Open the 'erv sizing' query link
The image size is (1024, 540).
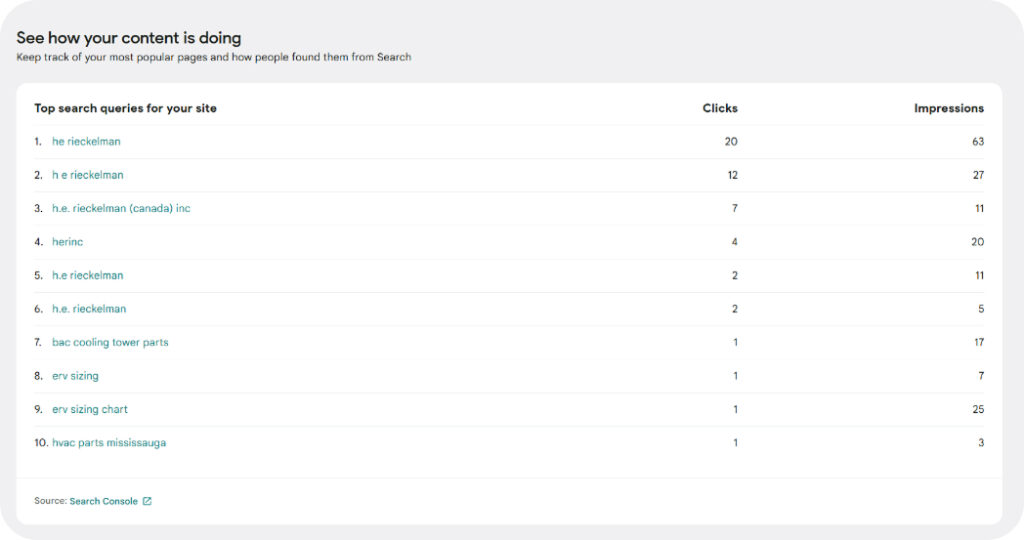click(x=75, y=376)
